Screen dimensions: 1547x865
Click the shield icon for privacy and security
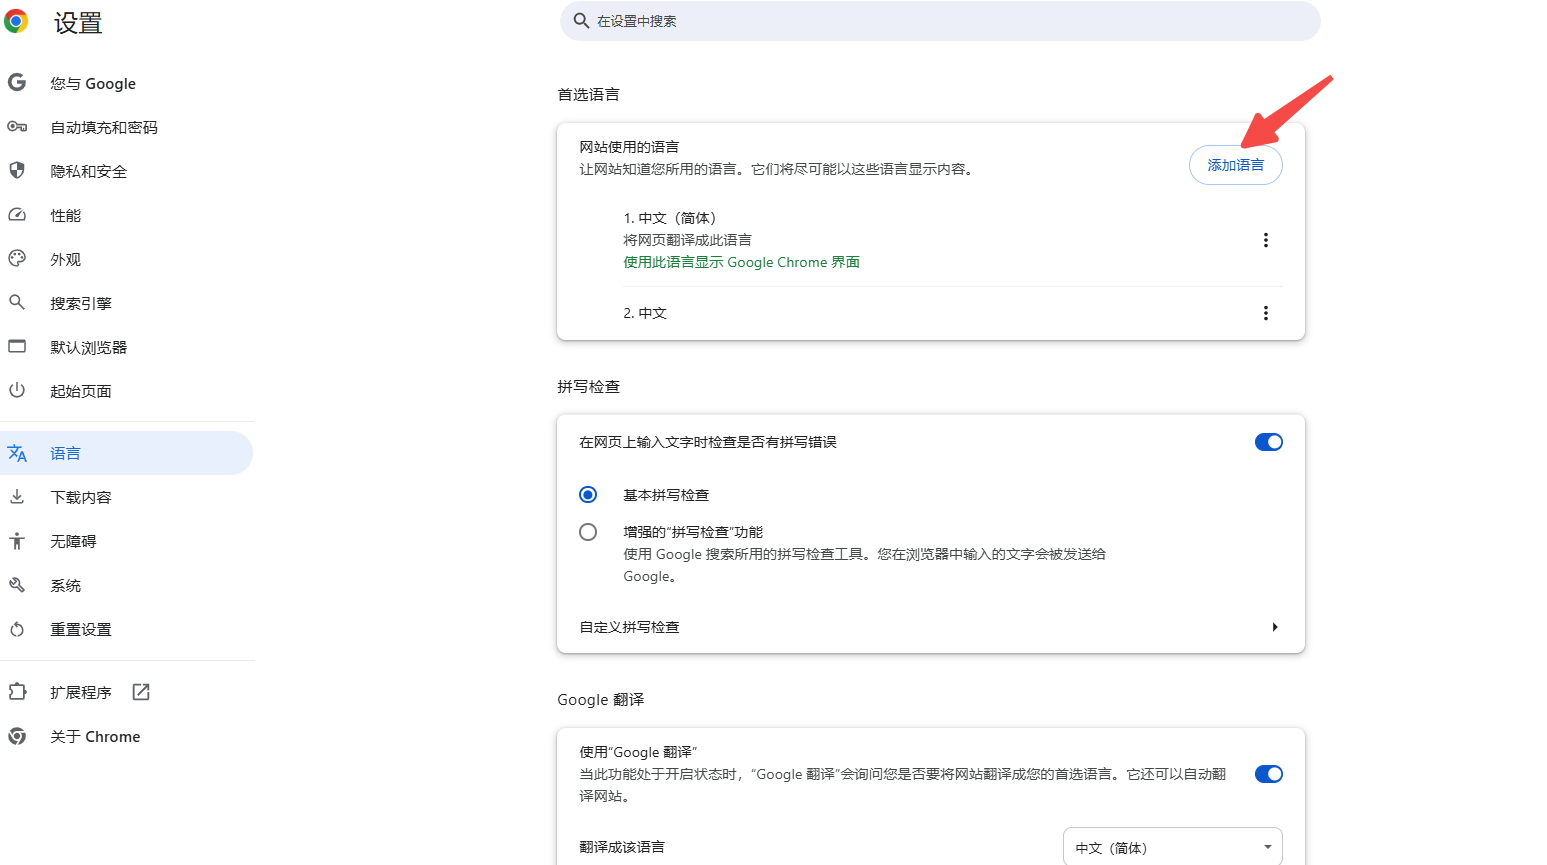[17, 171]
